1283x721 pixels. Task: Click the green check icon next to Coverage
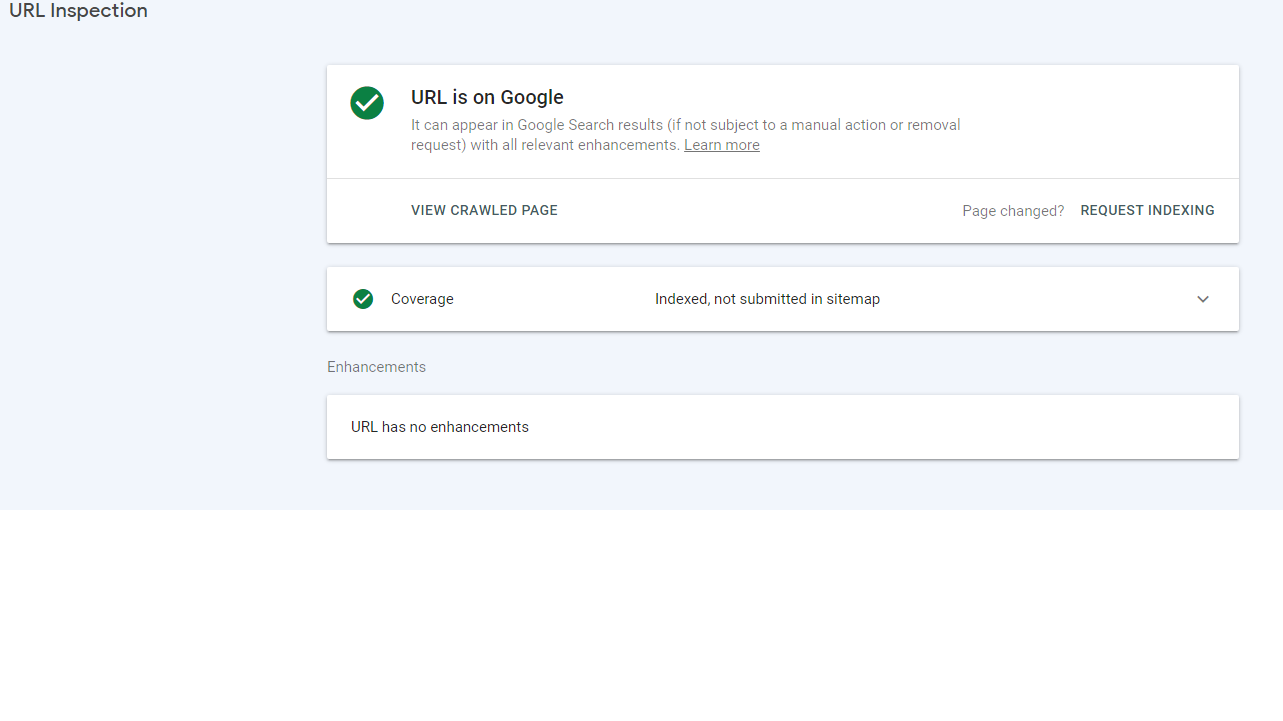tap(363, 299)
